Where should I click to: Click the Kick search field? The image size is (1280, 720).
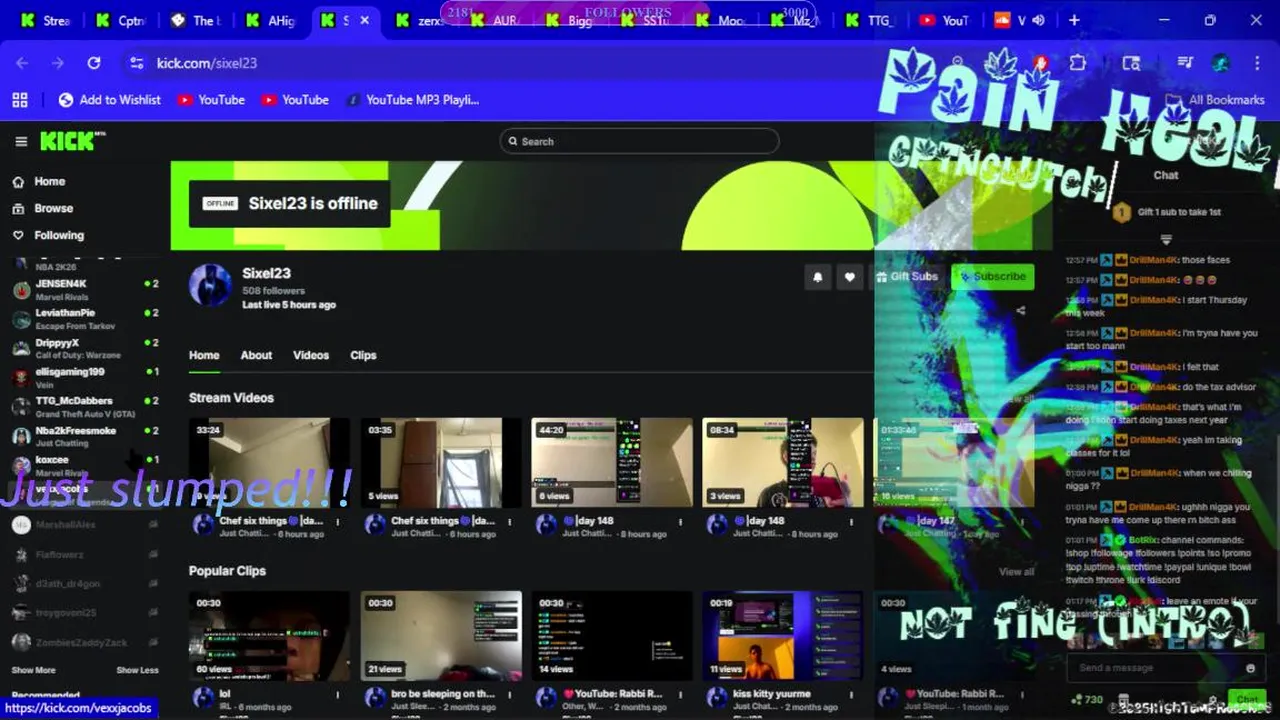click(x=639, y=141)
